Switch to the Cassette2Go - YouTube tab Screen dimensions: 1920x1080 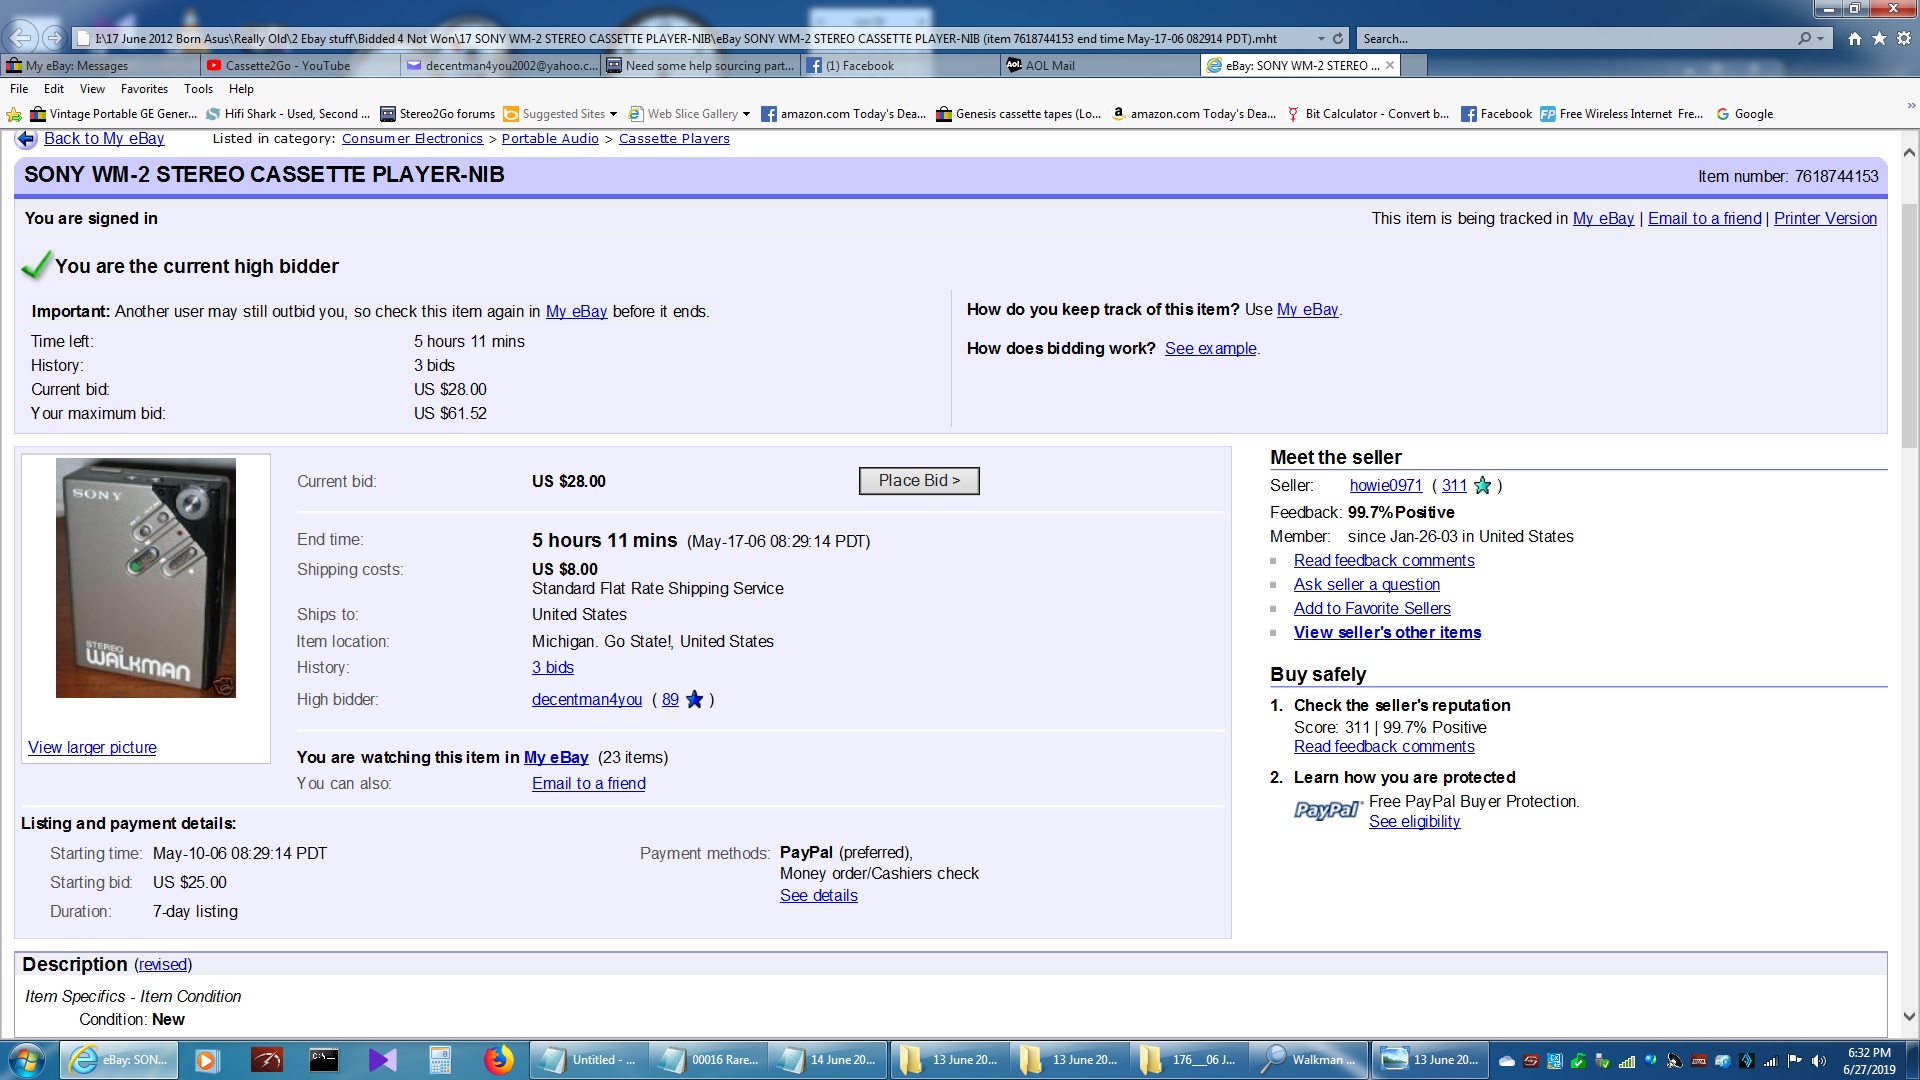point(300,65)
